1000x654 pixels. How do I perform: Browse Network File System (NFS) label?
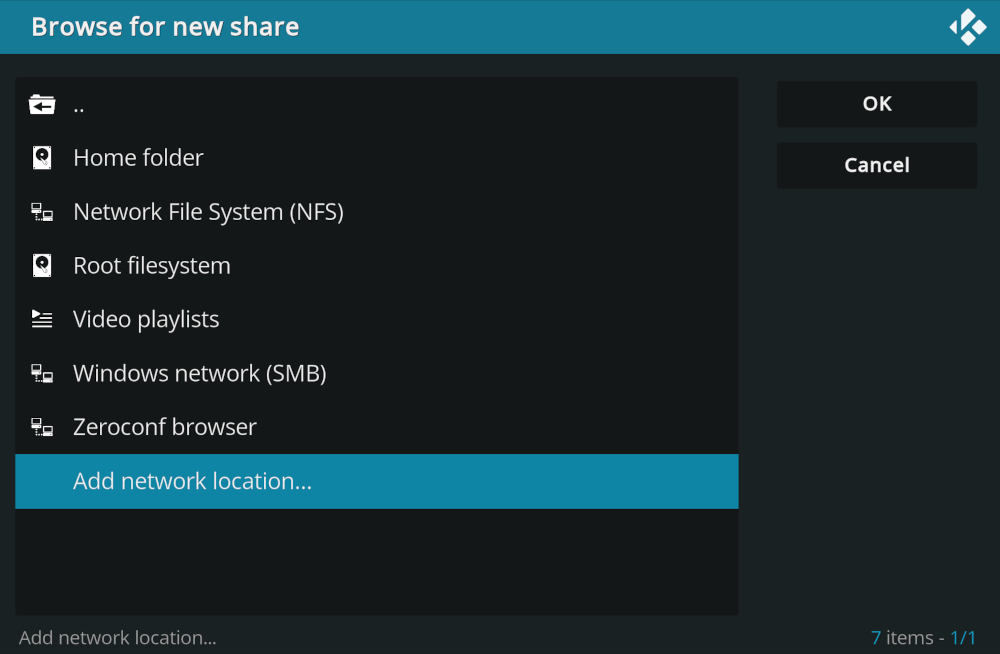208,212
